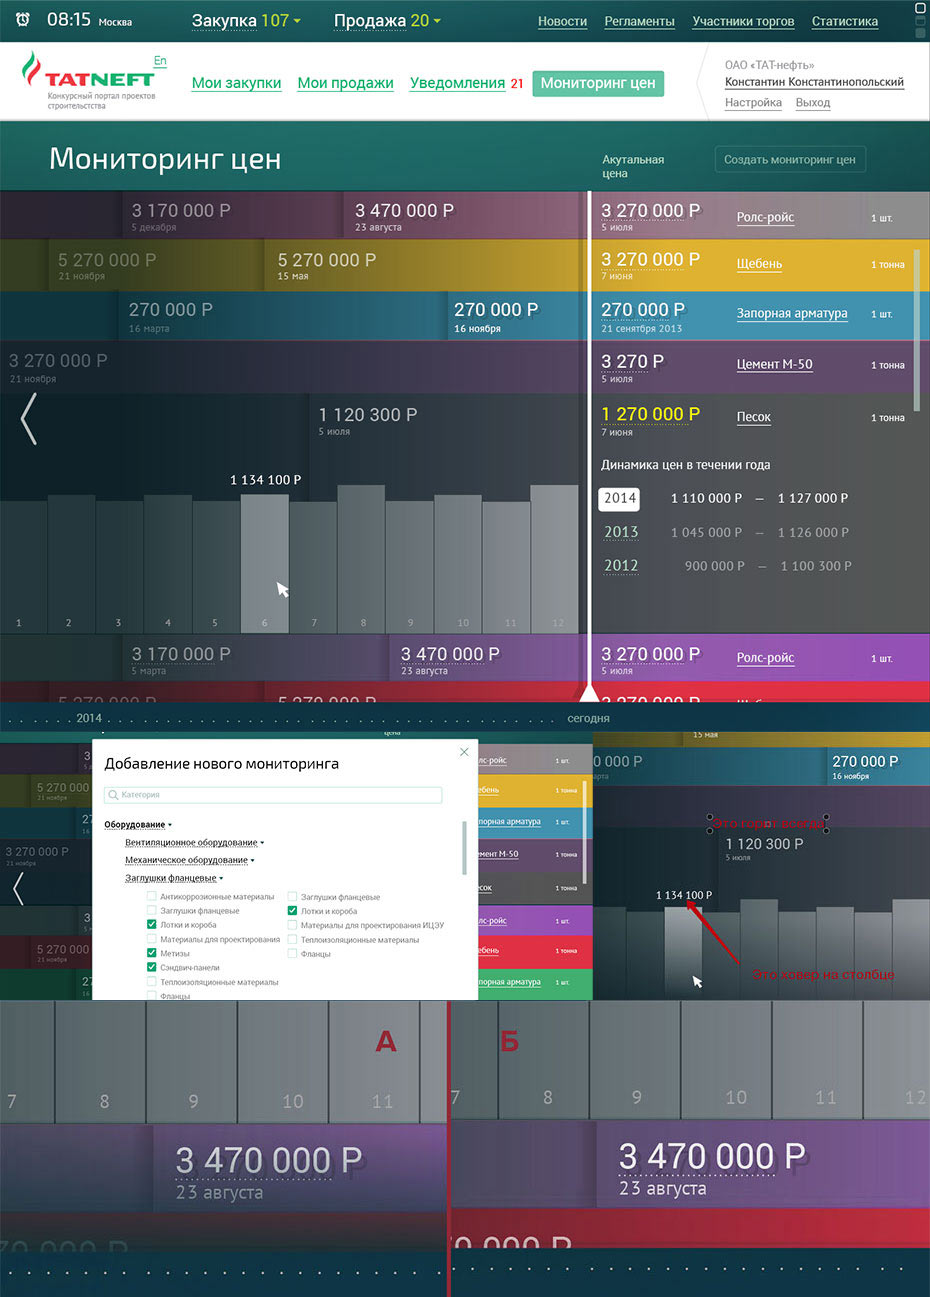Click the month 6 bar in the chart

(264, 563)
